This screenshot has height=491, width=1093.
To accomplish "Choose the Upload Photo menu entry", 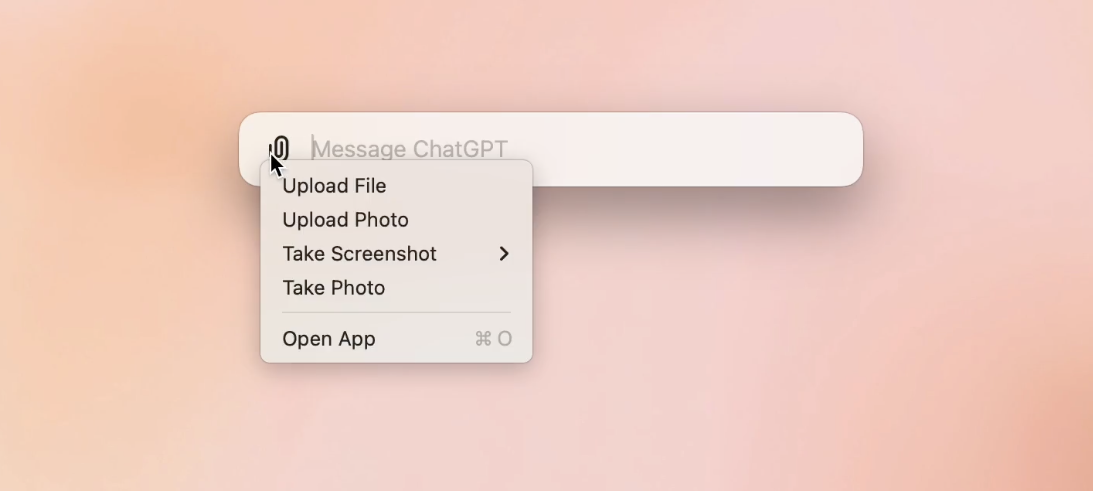I will point(345,220).
